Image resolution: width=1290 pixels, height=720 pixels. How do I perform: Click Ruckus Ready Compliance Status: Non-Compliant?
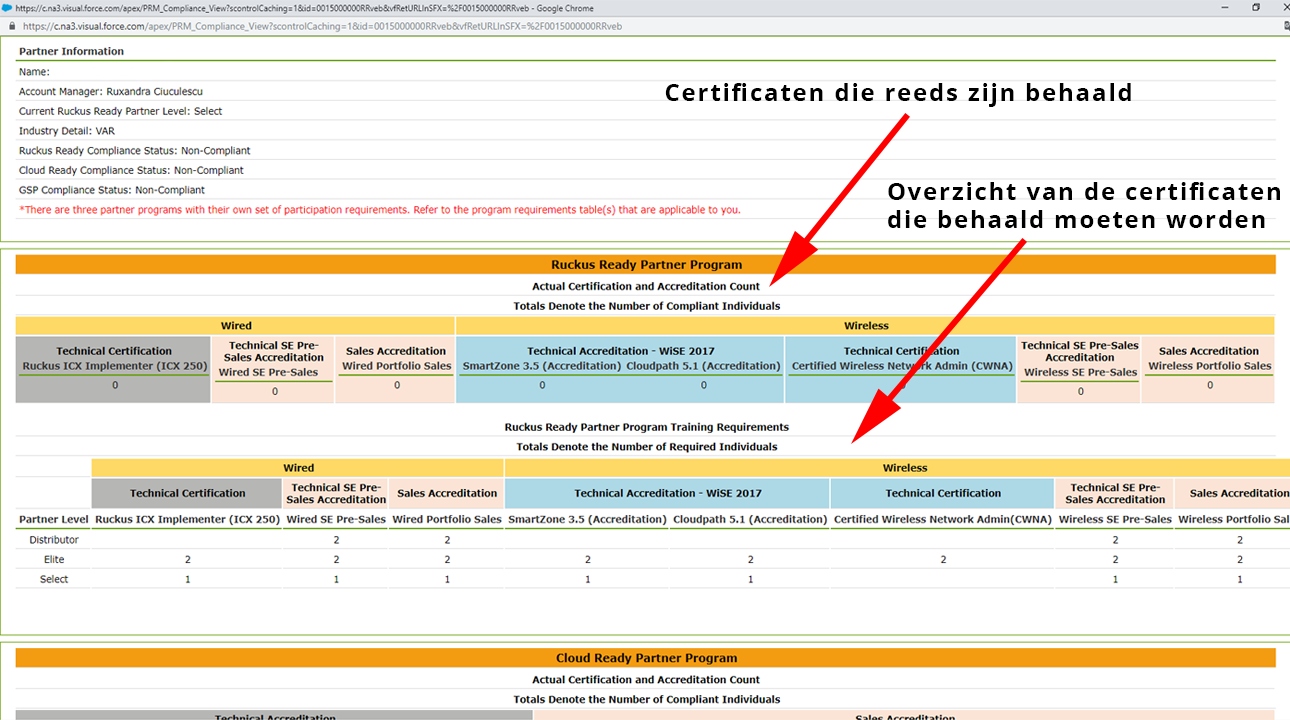point(134,150)
